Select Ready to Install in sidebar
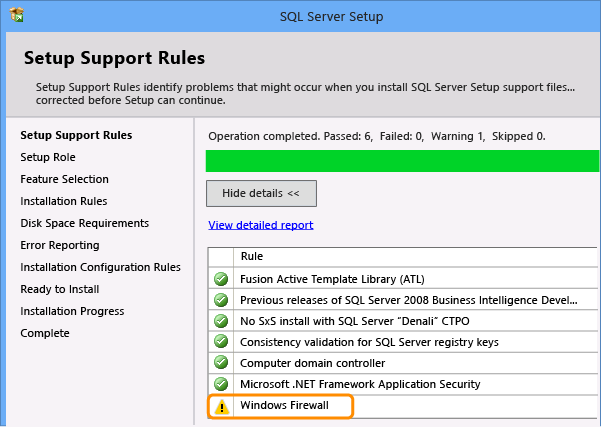The height and width of the screenshot is (427, 601). coord(58,289)
